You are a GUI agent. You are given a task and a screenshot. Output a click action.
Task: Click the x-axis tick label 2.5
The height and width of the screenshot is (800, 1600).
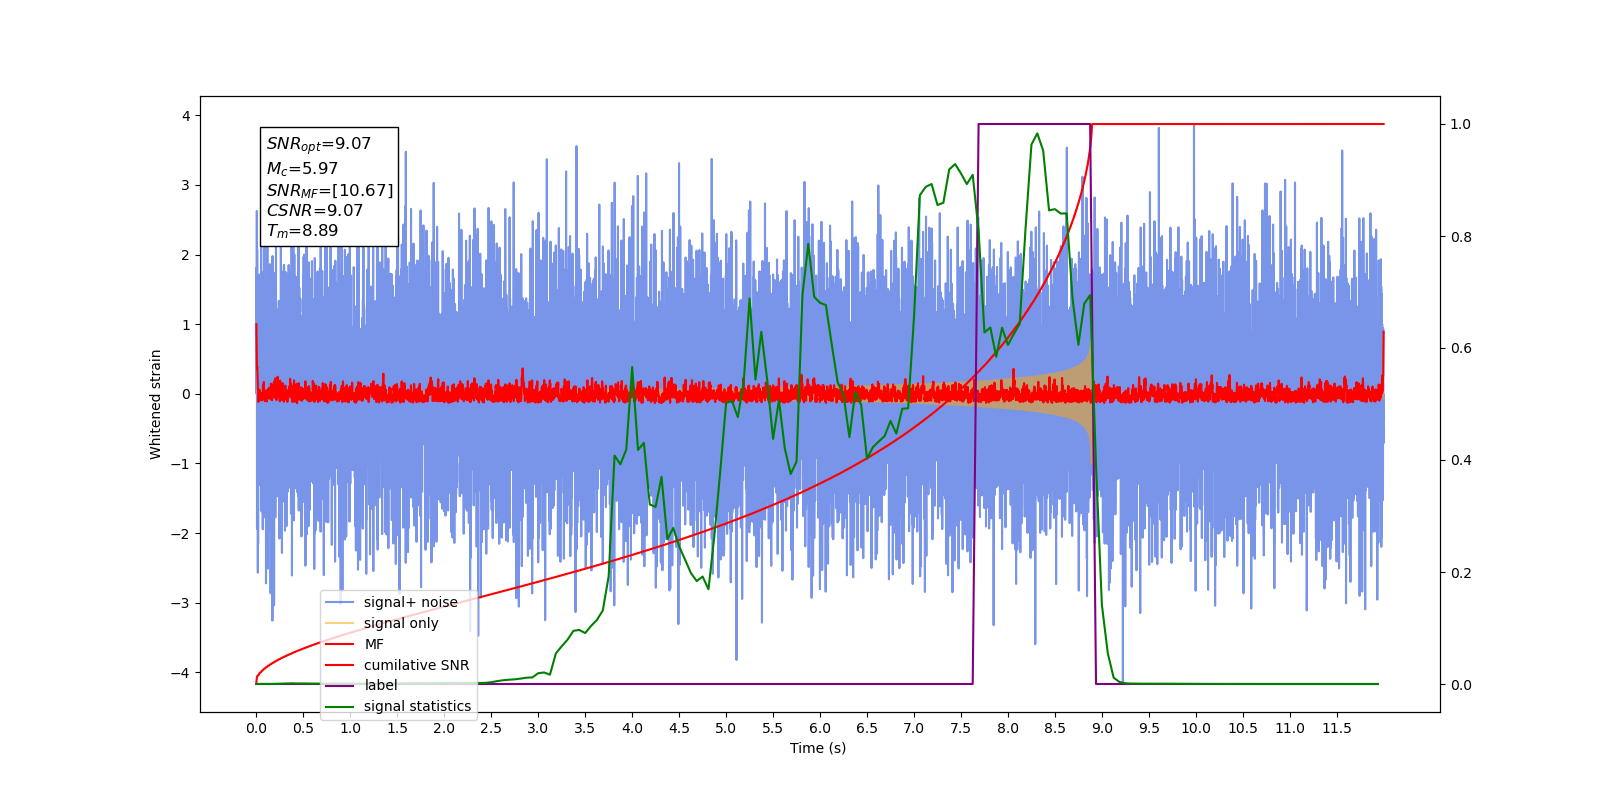point(491,728)
